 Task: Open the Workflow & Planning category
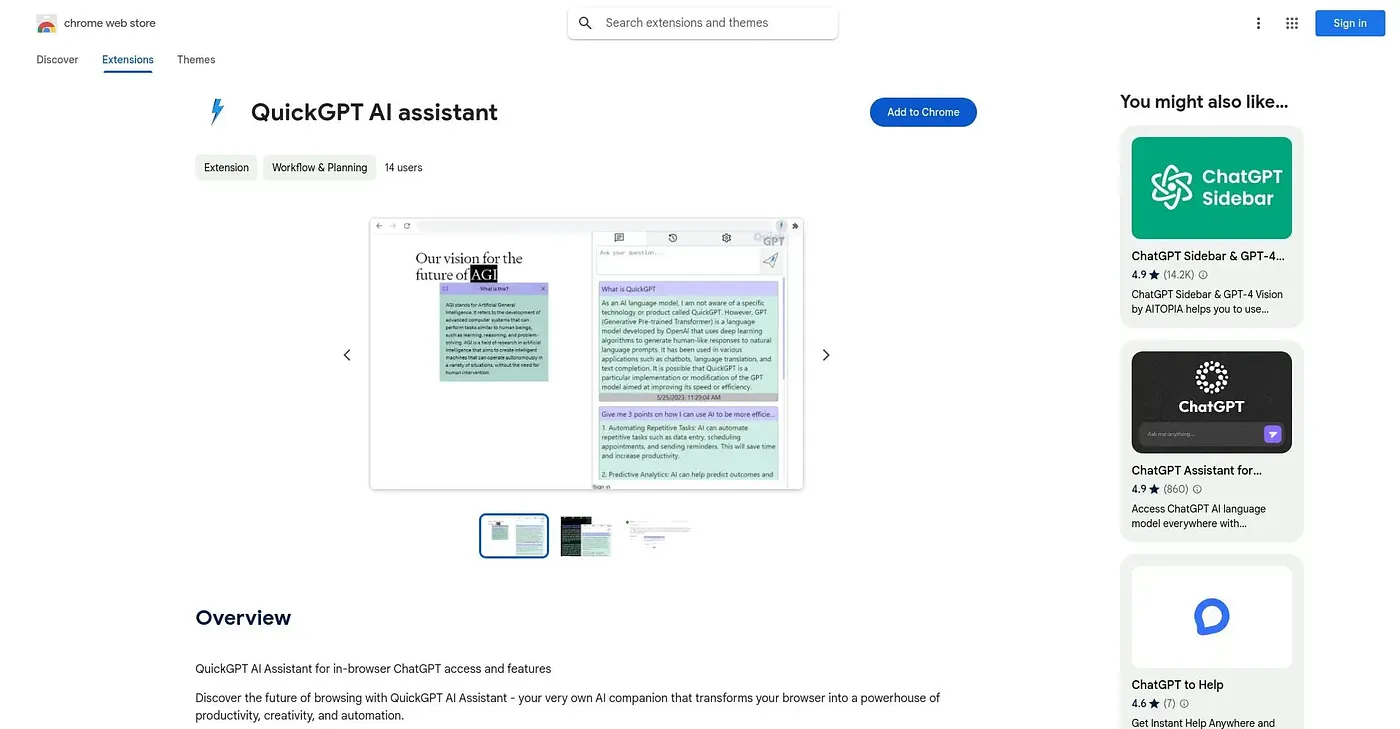(x=320, y=168)
